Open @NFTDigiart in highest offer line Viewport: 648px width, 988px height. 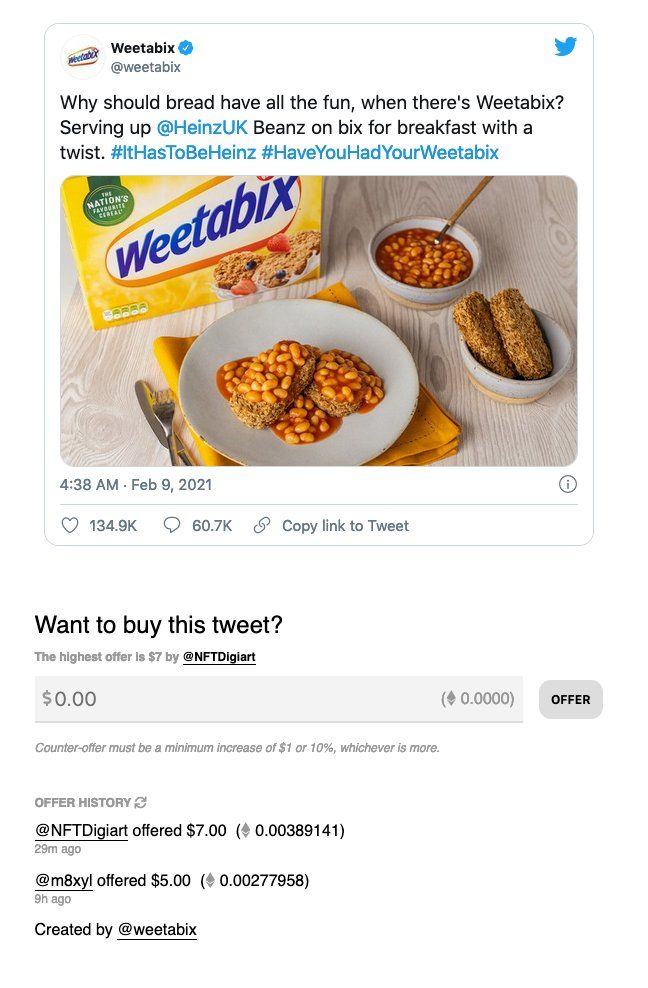[219, 657]
